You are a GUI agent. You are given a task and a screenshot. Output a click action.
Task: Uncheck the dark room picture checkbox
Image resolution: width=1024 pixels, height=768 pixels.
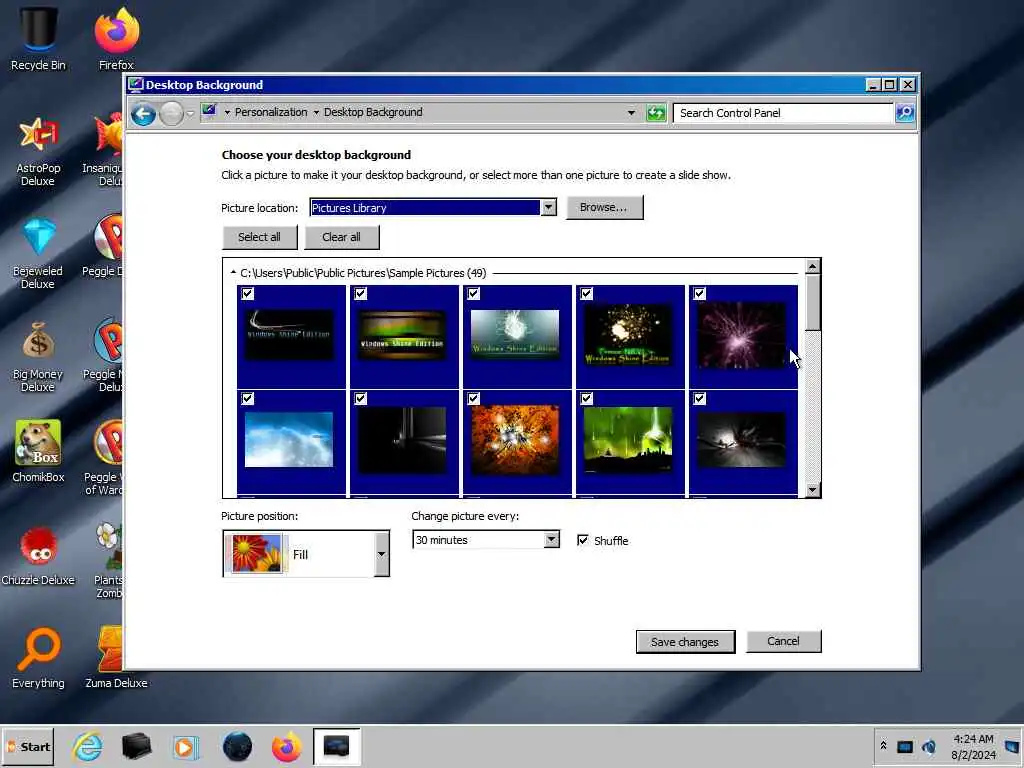tap(360, 398)
